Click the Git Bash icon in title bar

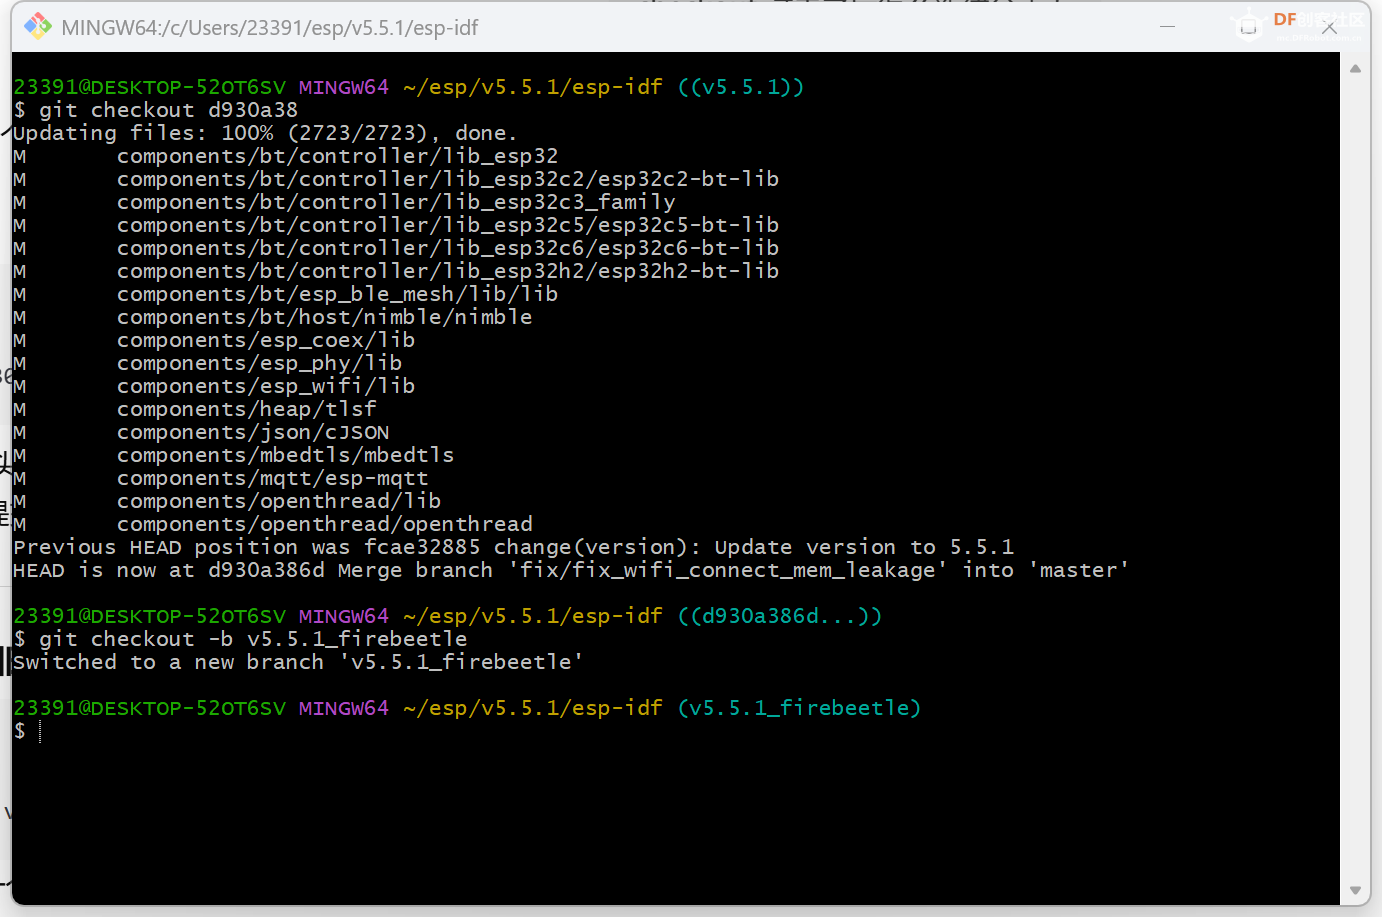38,27
